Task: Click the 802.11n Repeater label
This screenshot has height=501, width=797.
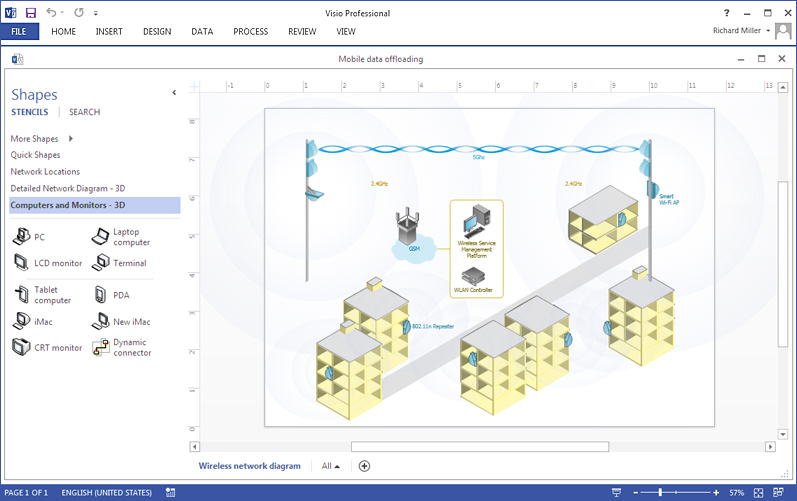Action: pos(433,326)
